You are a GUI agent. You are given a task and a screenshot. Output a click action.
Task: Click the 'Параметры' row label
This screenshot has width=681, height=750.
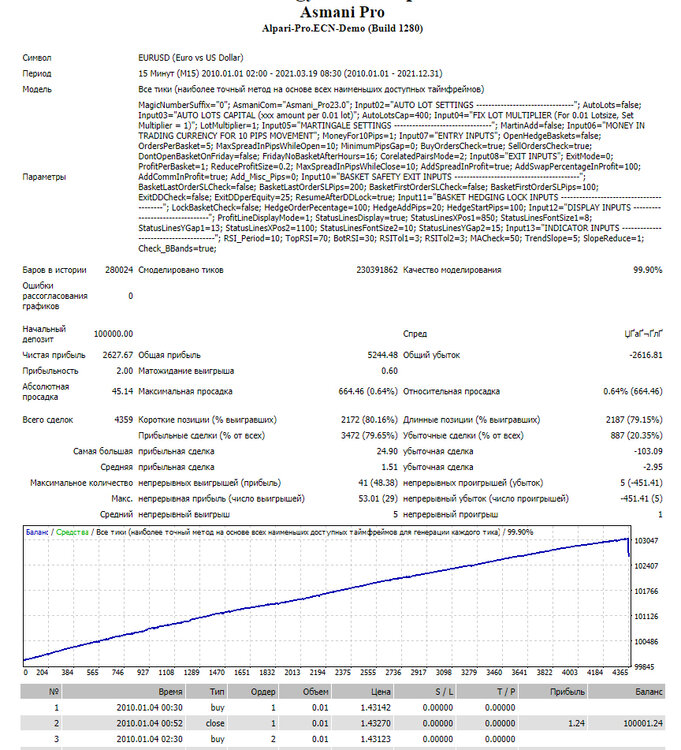point(44,177)
